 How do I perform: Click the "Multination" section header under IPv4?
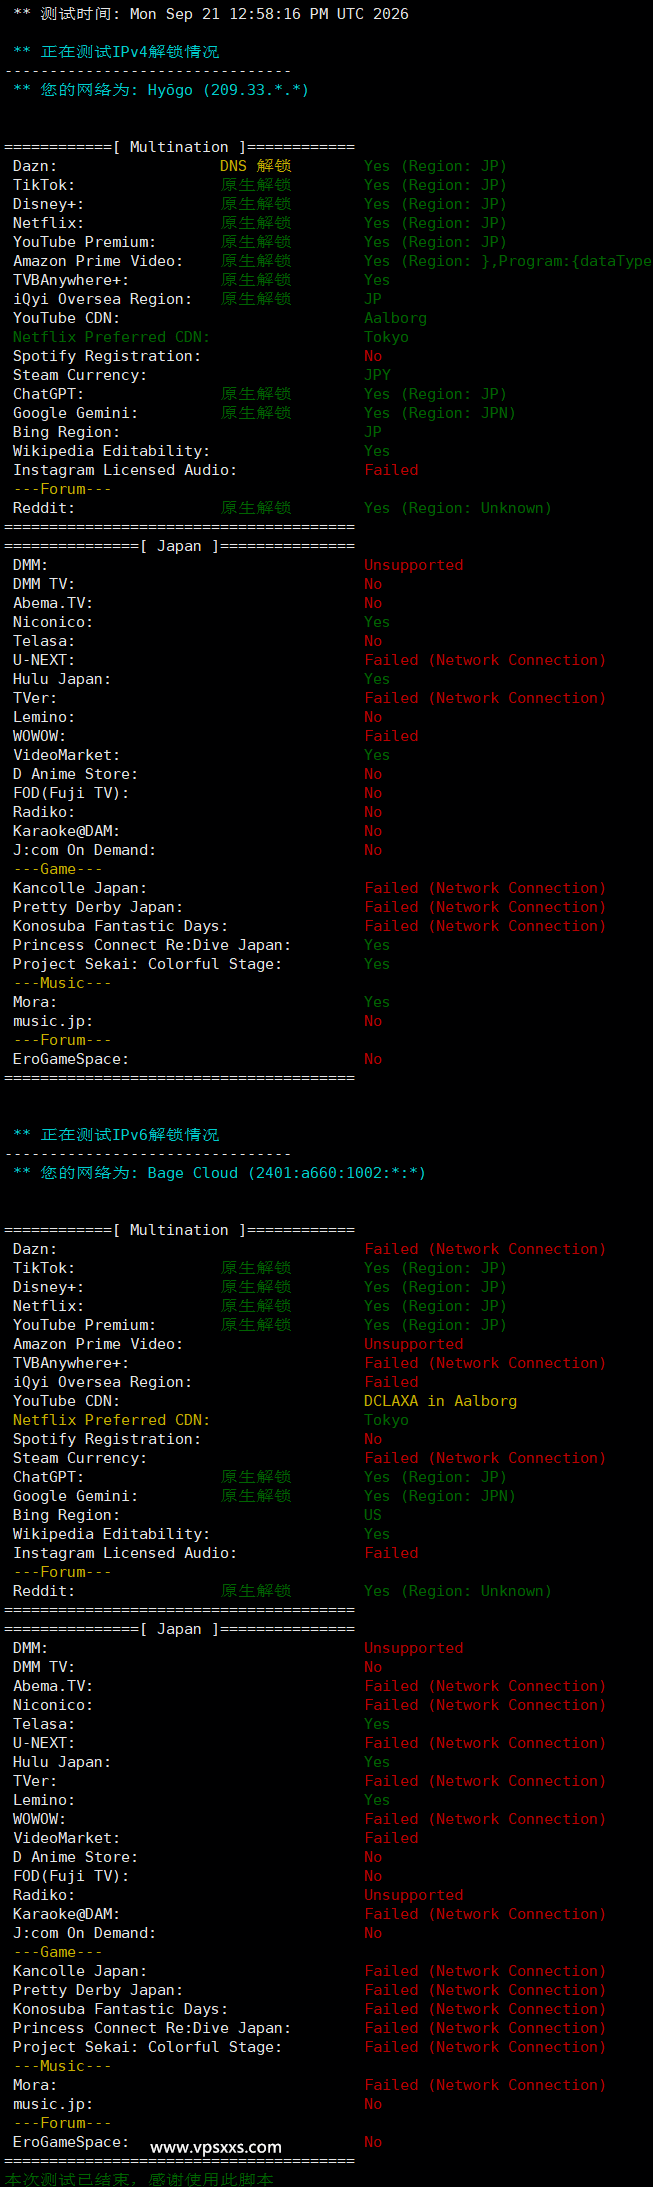pos(179,147)
